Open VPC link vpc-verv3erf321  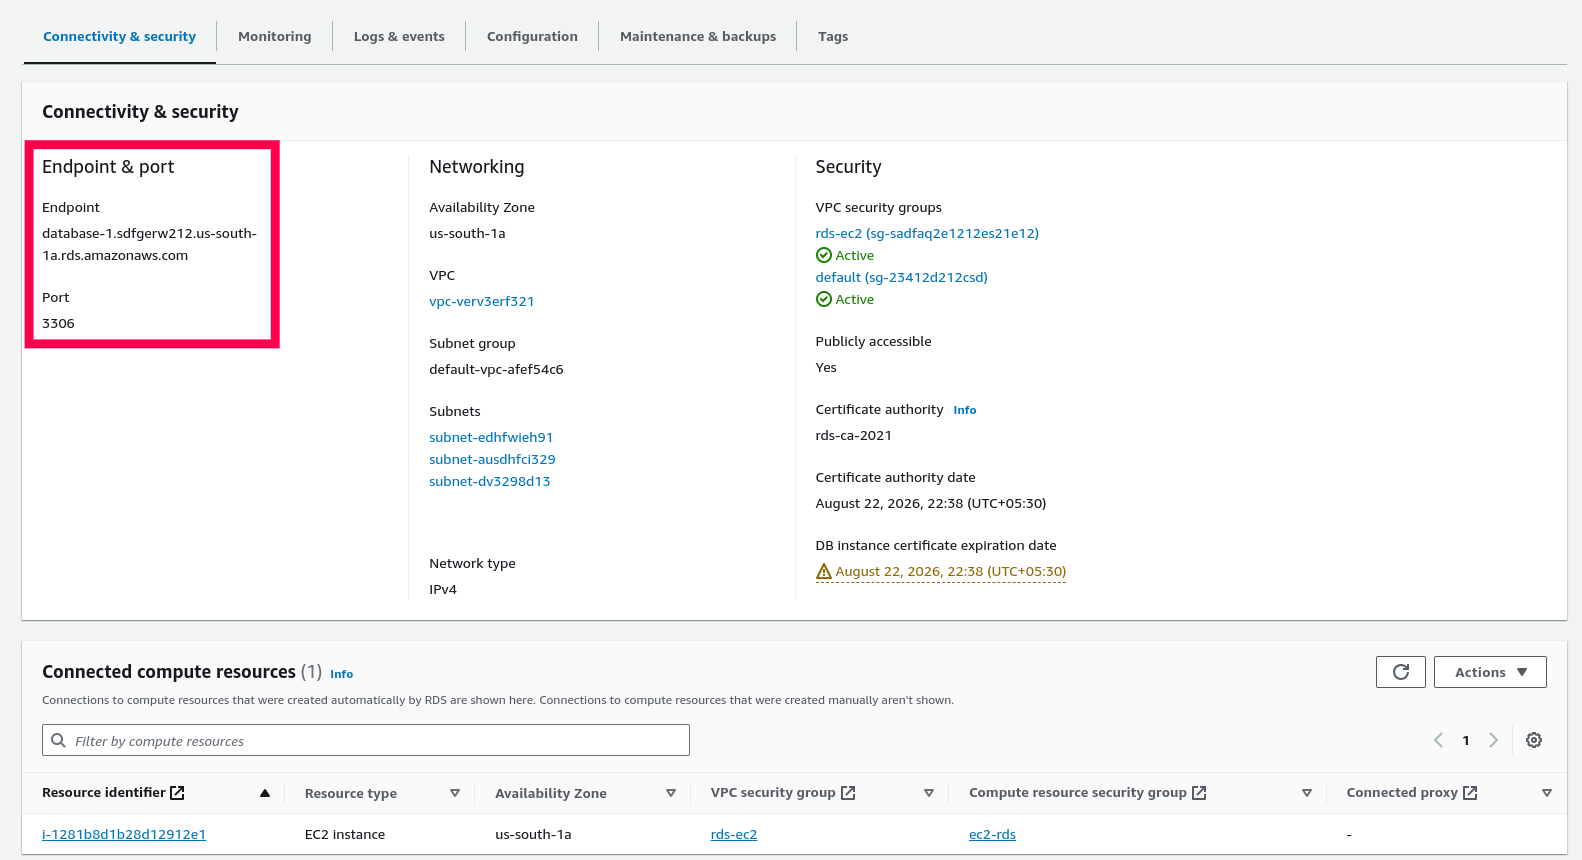coord(482,301)
